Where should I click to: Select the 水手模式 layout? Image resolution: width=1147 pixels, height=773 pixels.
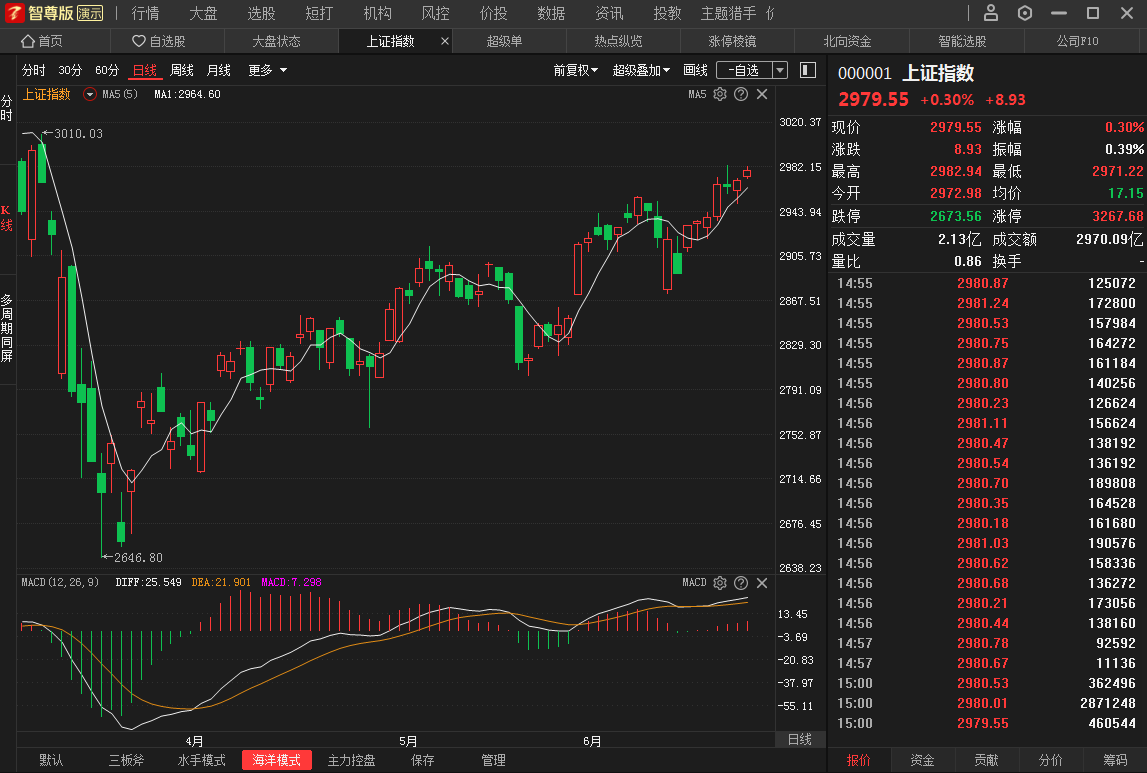(x=201, y=761)
